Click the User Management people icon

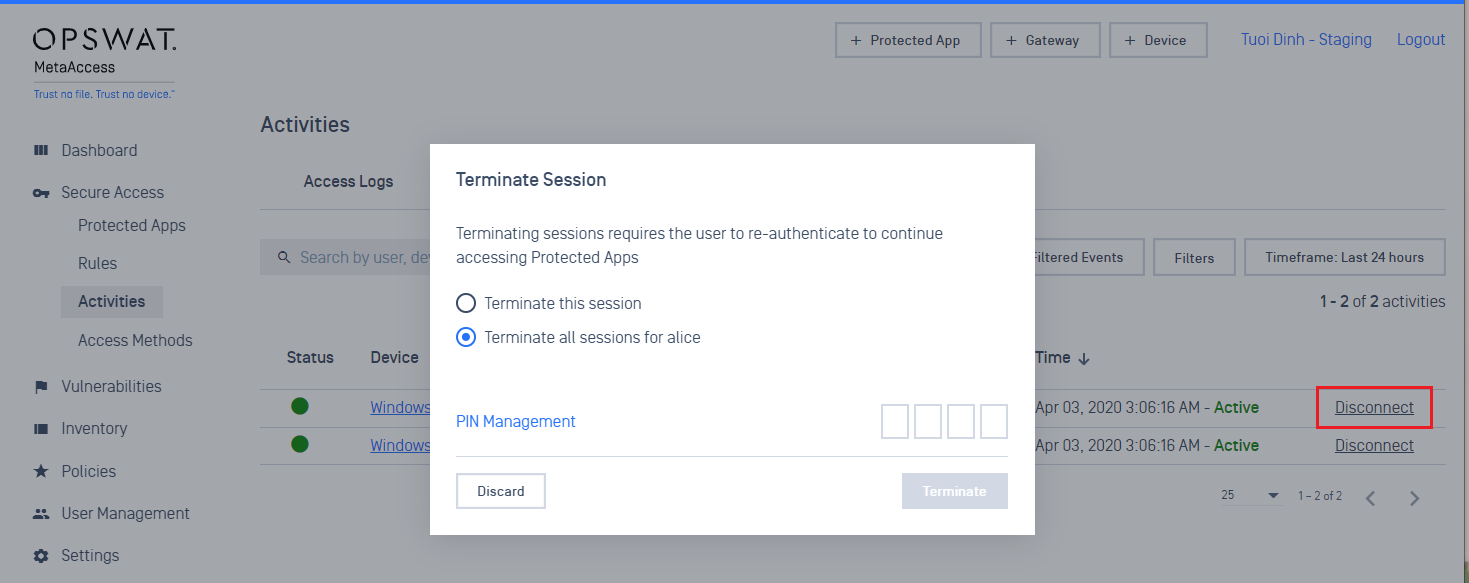[x=41, y=514]
